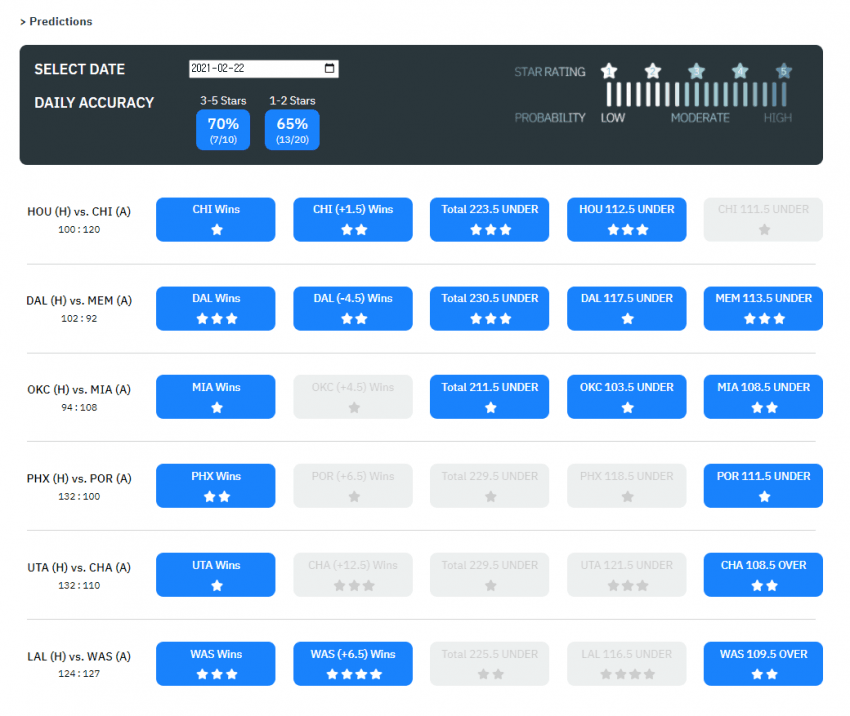Image resolution: width=850 pixels, height=716 pixels.
Task: Click the stars under MEM 113.5 UNDER
Action: click(763, 319)
